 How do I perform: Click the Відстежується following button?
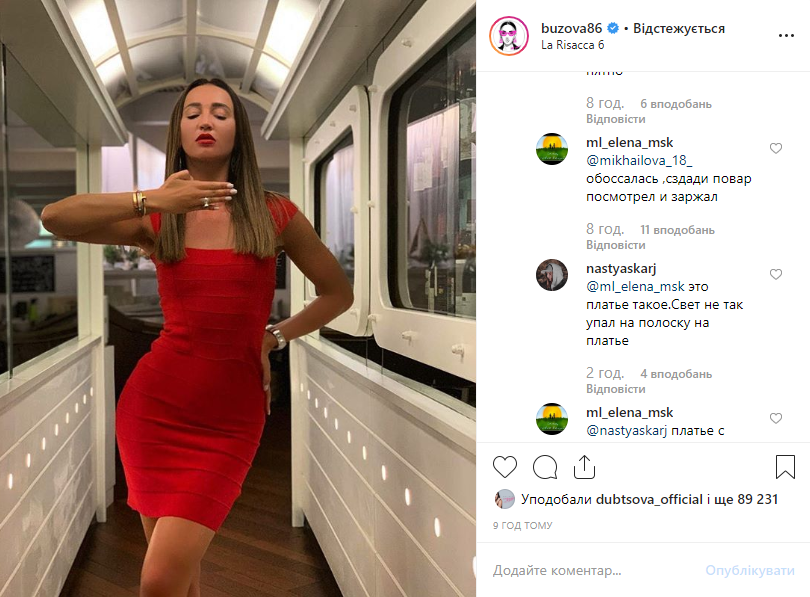pyautogui.click(x=679, y=28)
